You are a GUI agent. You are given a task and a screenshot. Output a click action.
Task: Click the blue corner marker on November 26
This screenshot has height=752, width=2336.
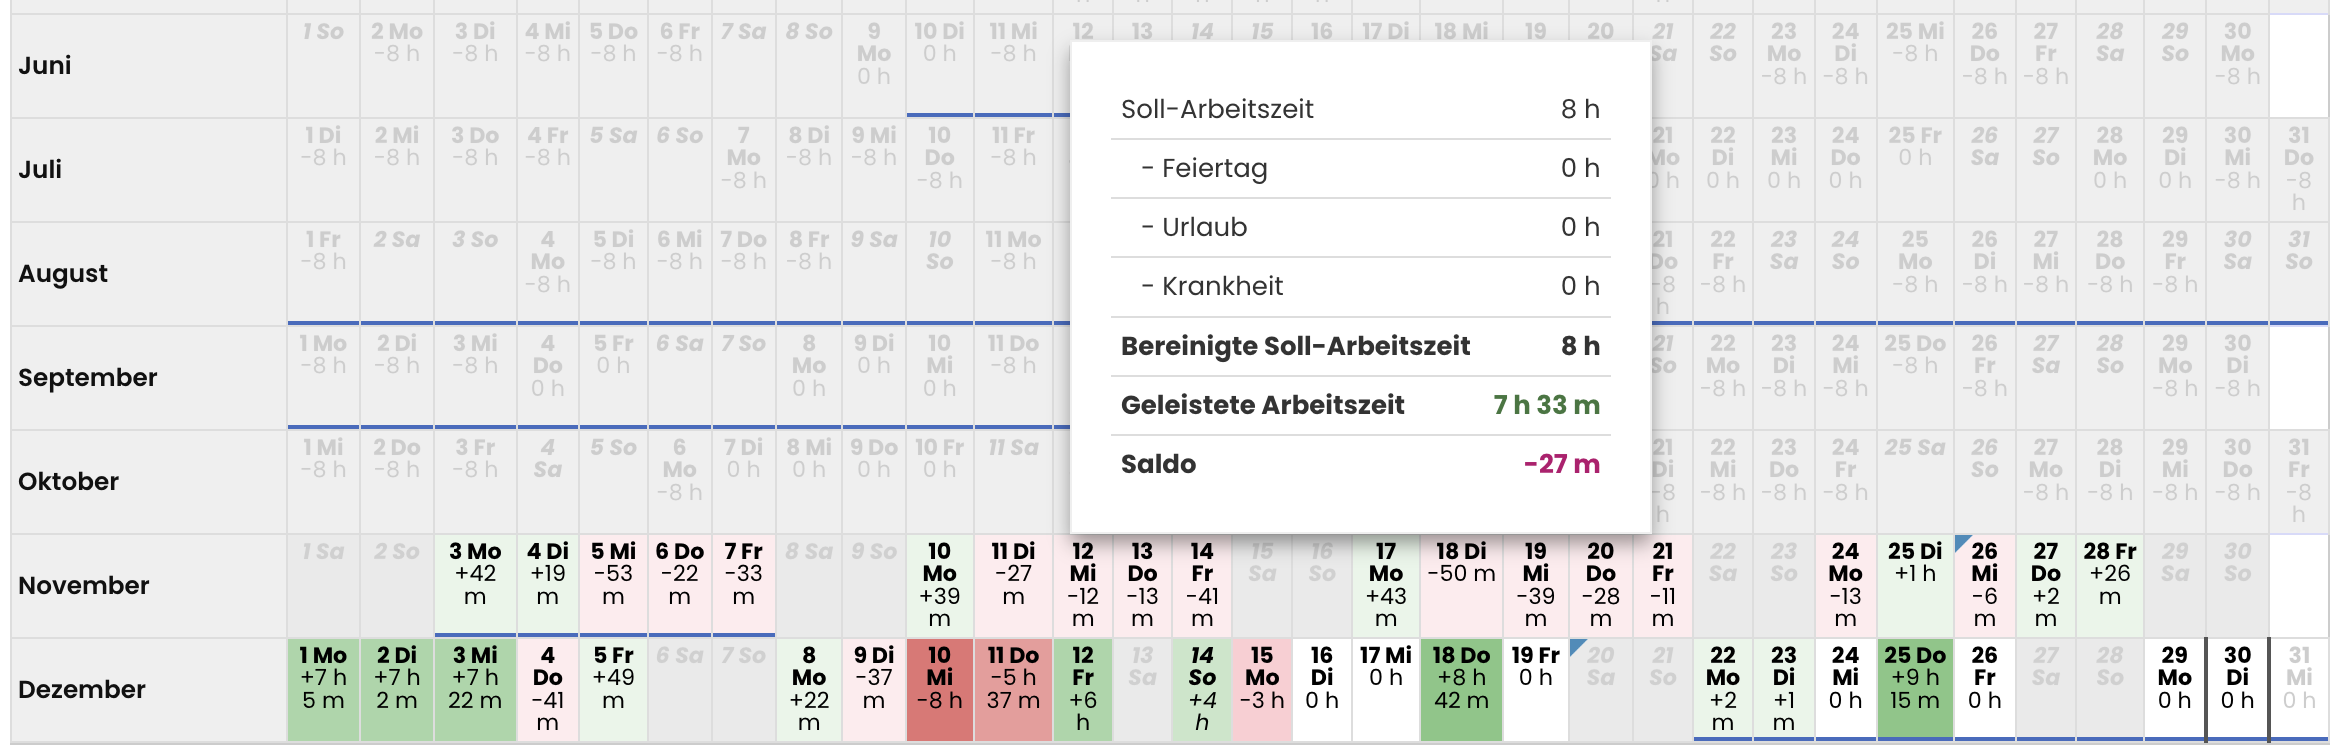pos(1961,543)
